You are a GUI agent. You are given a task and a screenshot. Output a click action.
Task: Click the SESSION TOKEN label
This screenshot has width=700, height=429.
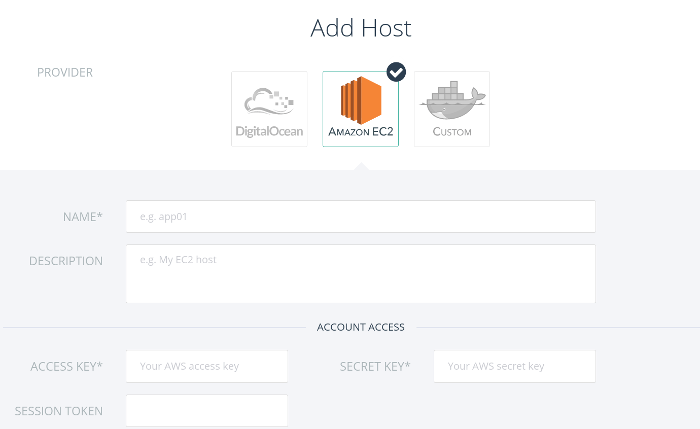click(59, 411)
